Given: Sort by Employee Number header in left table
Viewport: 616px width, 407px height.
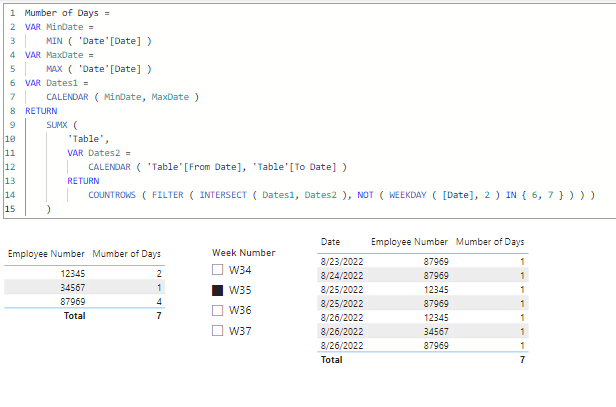Looking at the screenshot, I should pos(46,254).
